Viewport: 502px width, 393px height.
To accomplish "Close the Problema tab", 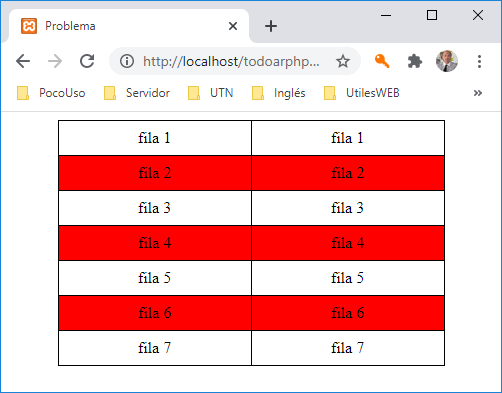I will tap(233, 26).
